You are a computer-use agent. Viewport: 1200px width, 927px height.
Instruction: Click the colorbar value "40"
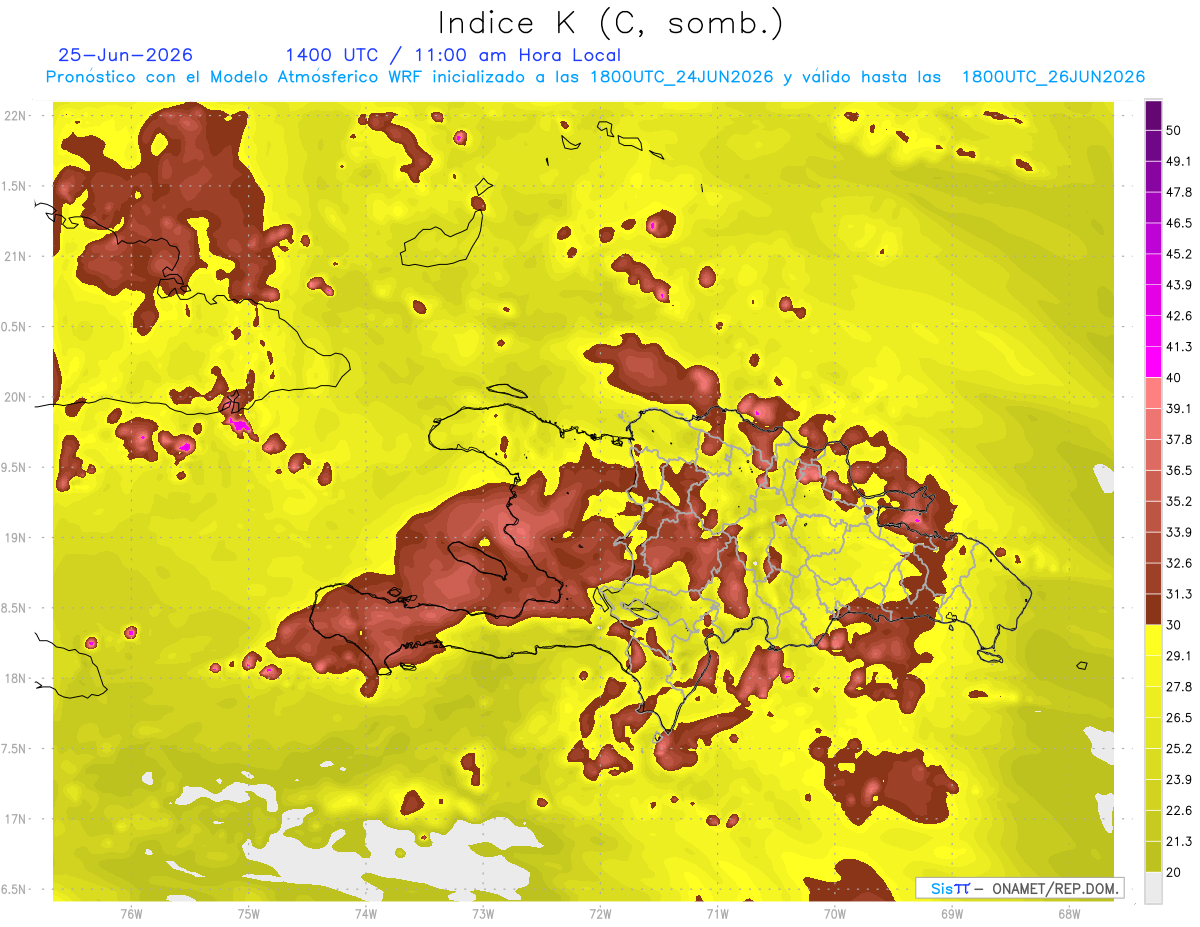point(1174,377)
